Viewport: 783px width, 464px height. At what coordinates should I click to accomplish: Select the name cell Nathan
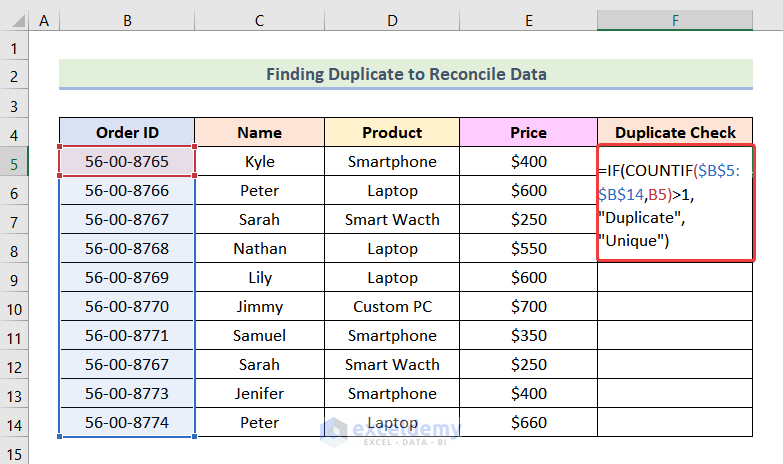pos(259,248)
